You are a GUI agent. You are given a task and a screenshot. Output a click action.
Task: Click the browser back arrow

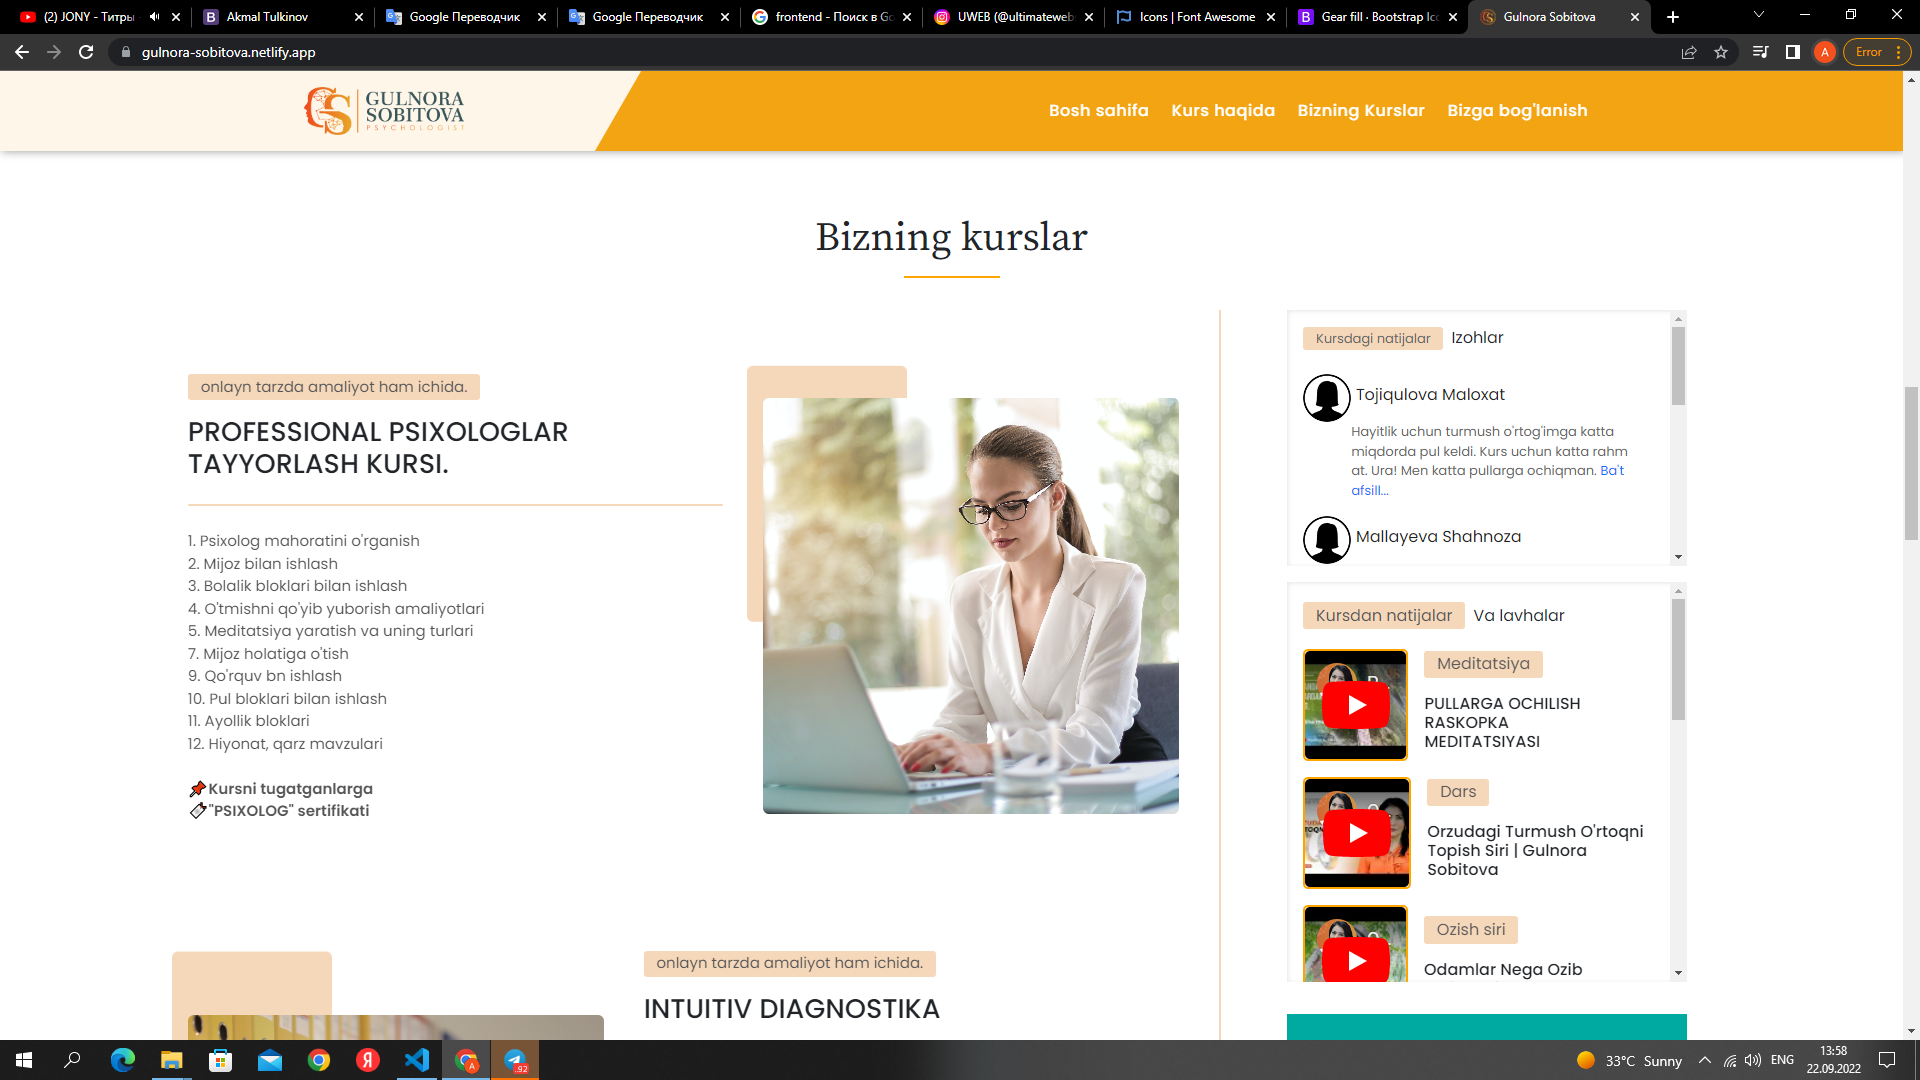click(22, 52)
